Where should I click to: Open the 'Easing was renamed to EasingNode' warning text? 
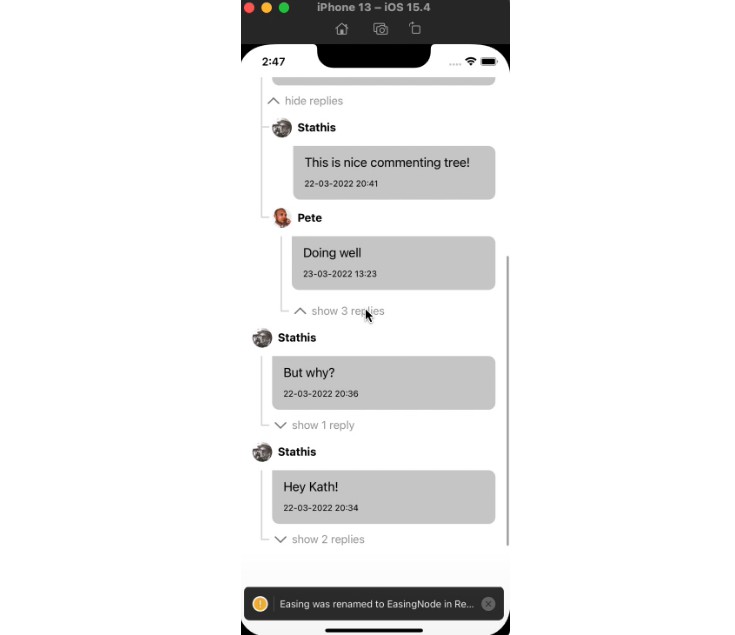pos(377,604)
